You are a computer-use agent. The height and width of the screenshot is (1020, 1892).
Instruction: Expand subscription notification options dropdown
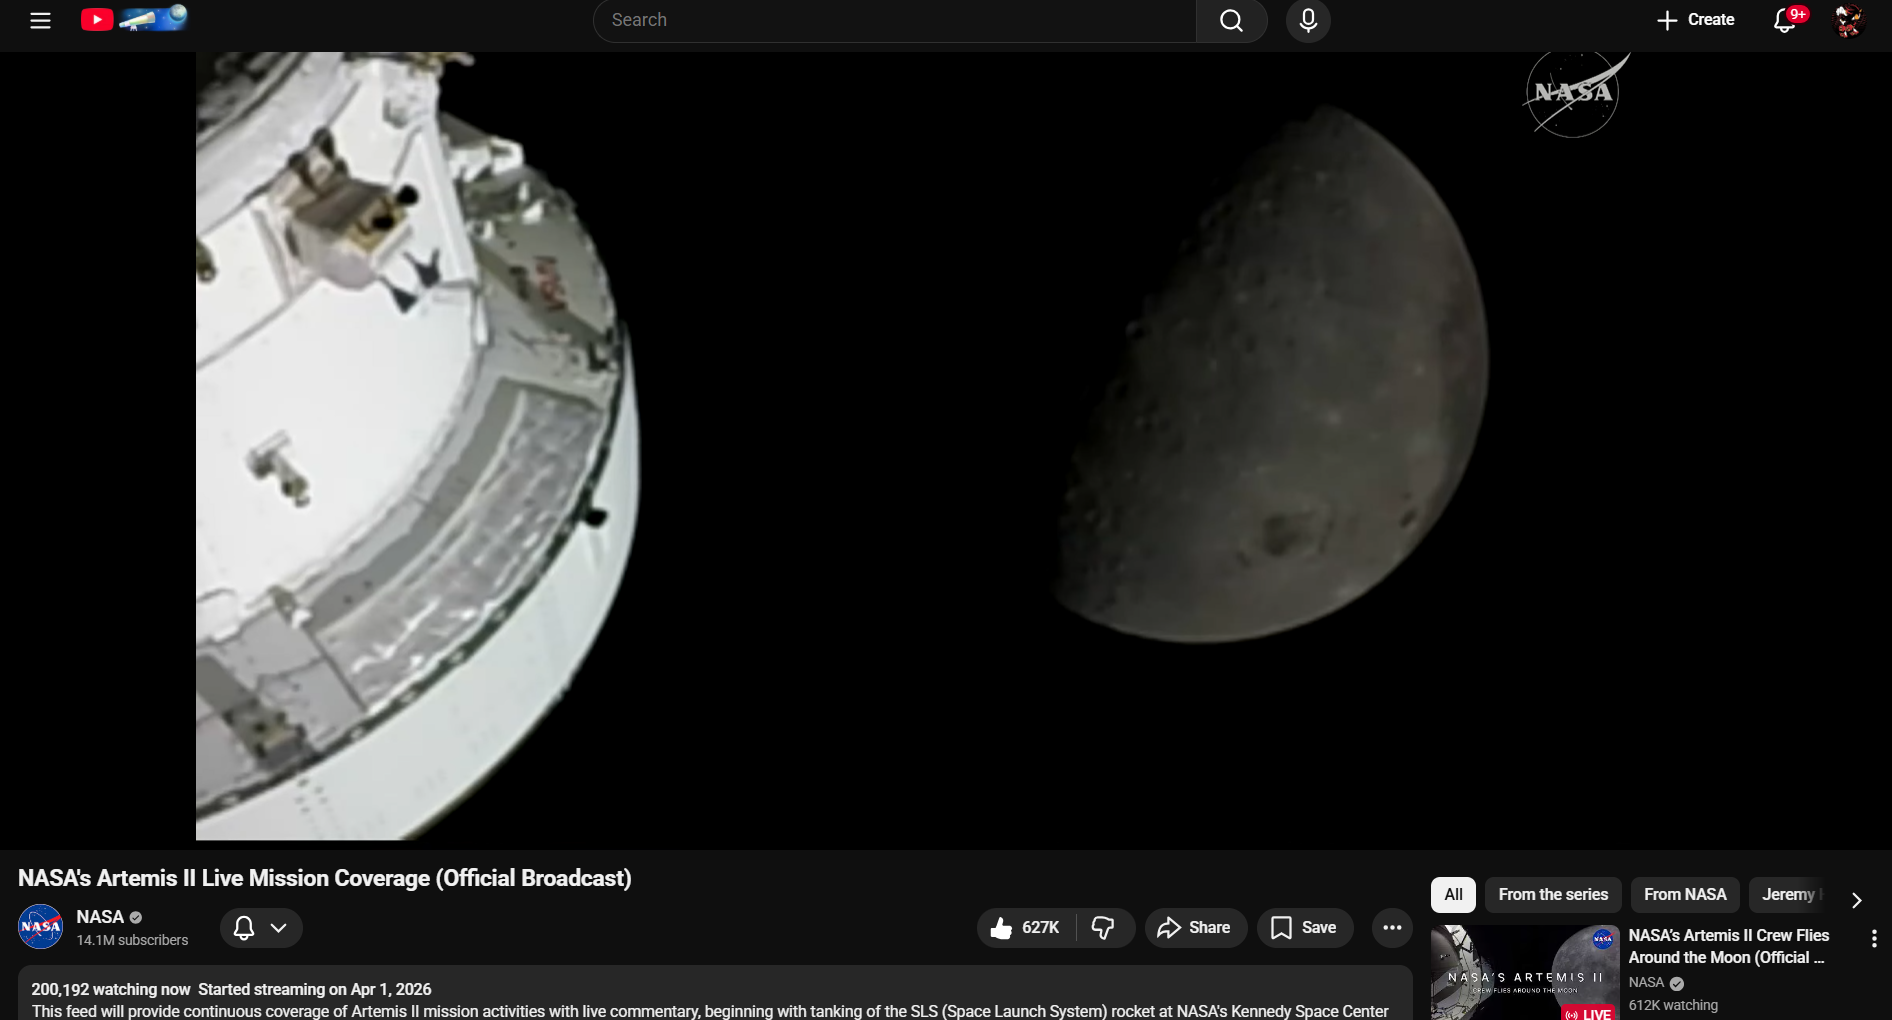(261, 928)
